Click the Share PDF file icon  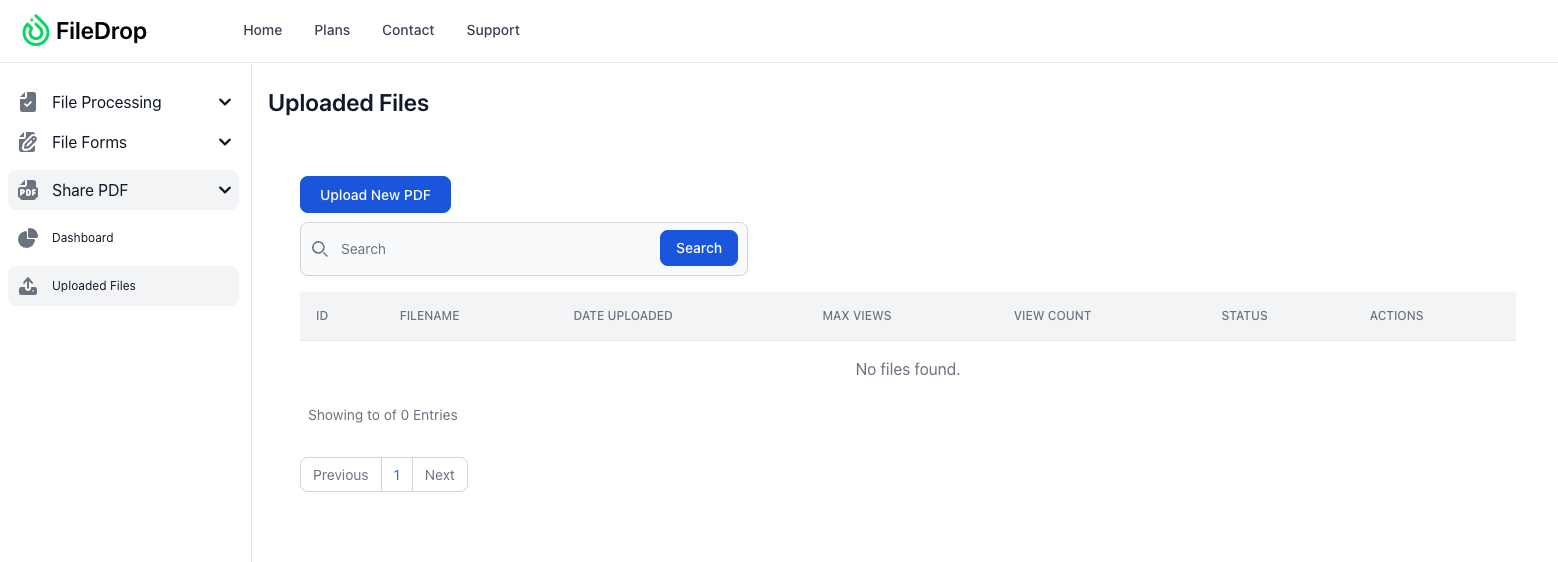[x=28, y=190]
